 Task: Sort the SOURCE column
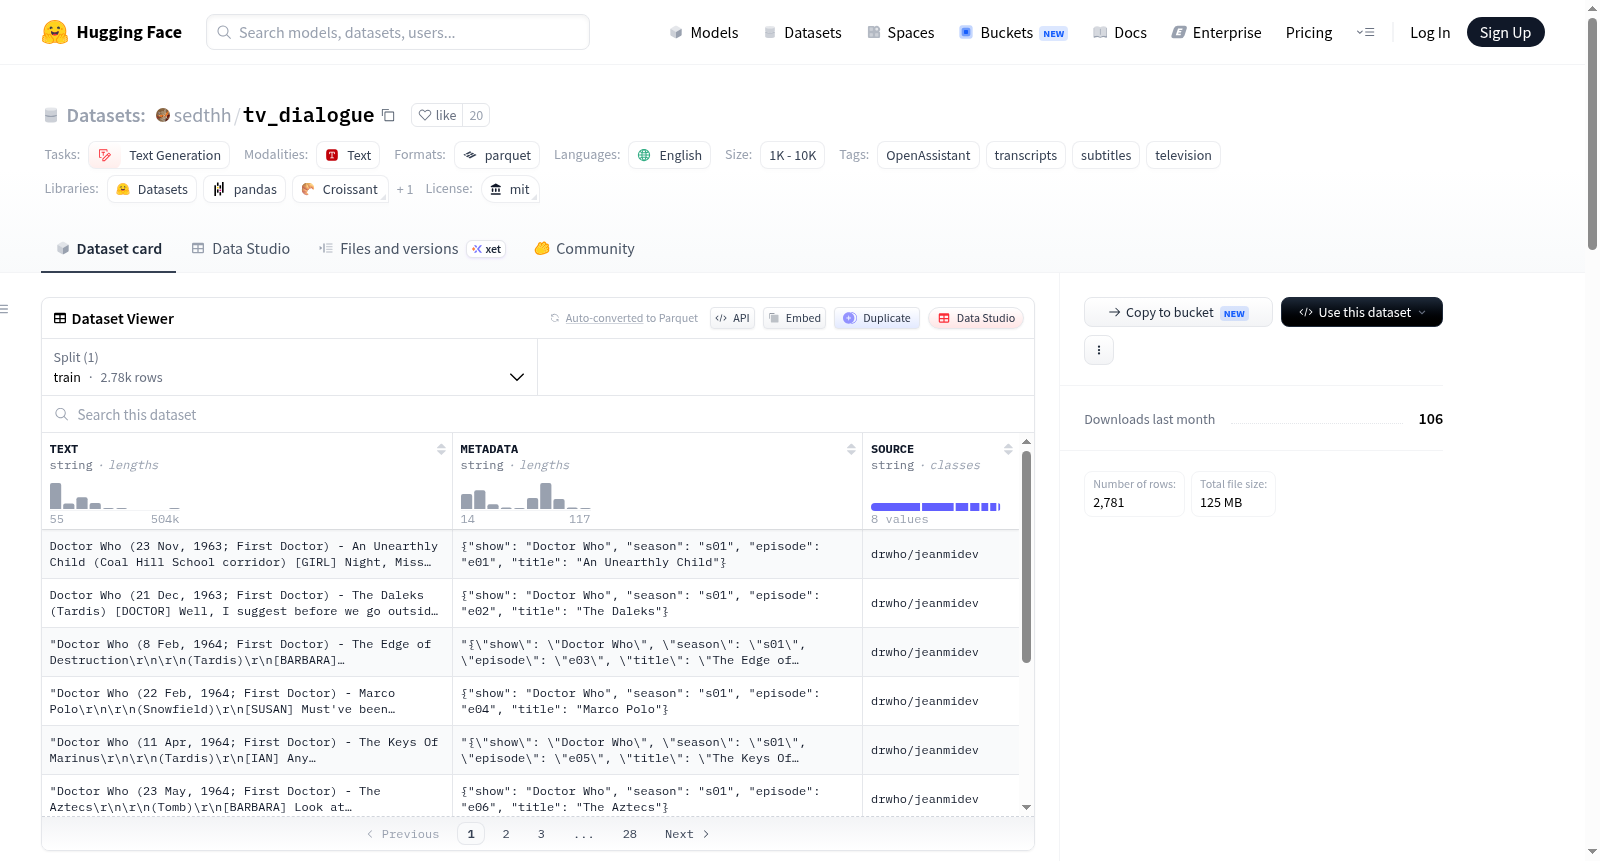click(1008, 449)
